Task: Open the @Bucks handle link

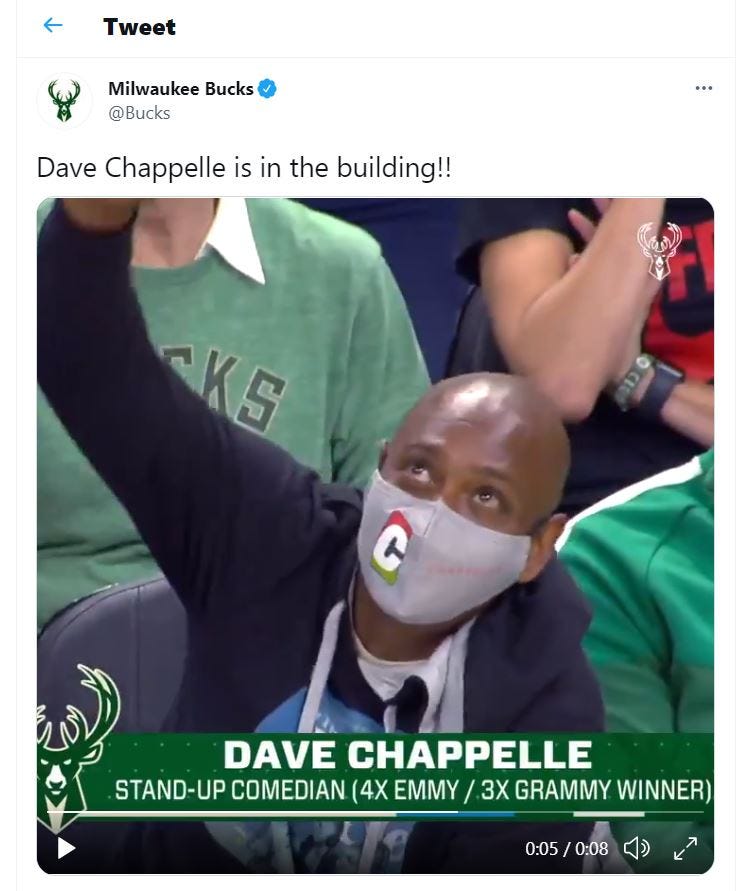Action: [139, 113]
